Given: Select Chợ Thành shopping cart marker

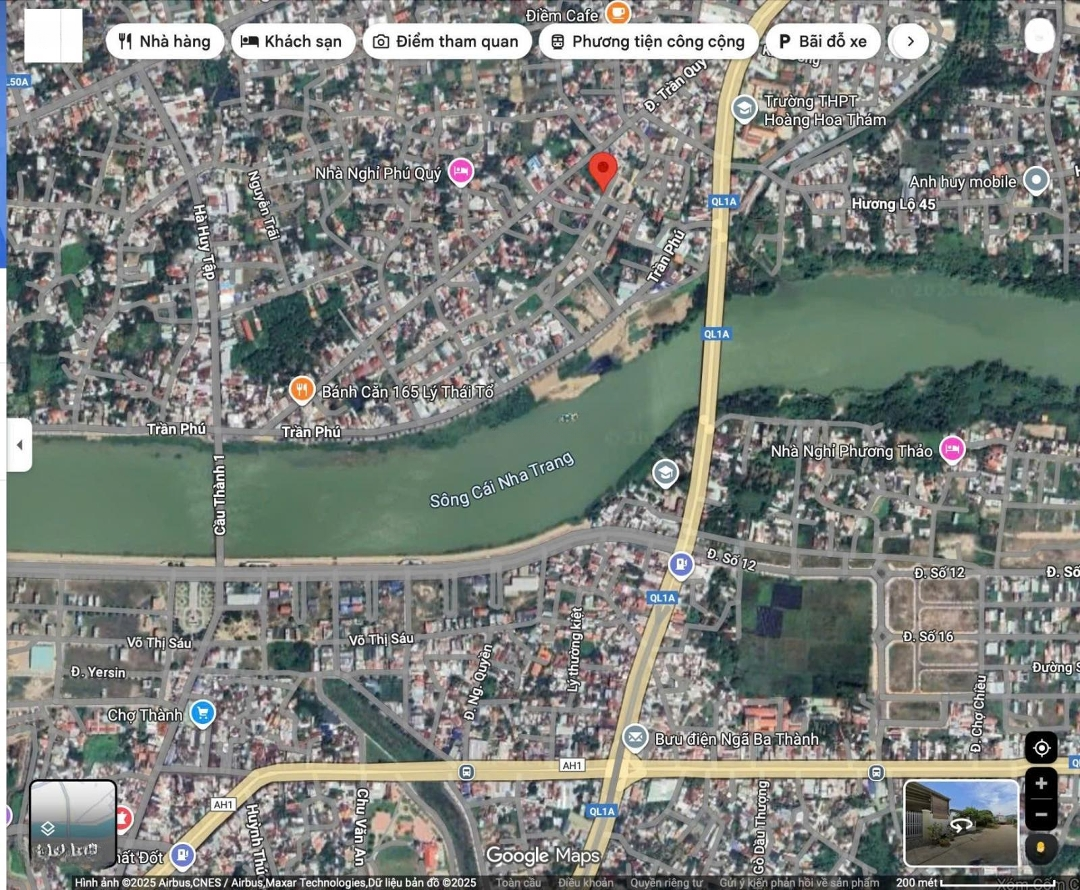Looking at the screenshot, I should pos(203,714).
